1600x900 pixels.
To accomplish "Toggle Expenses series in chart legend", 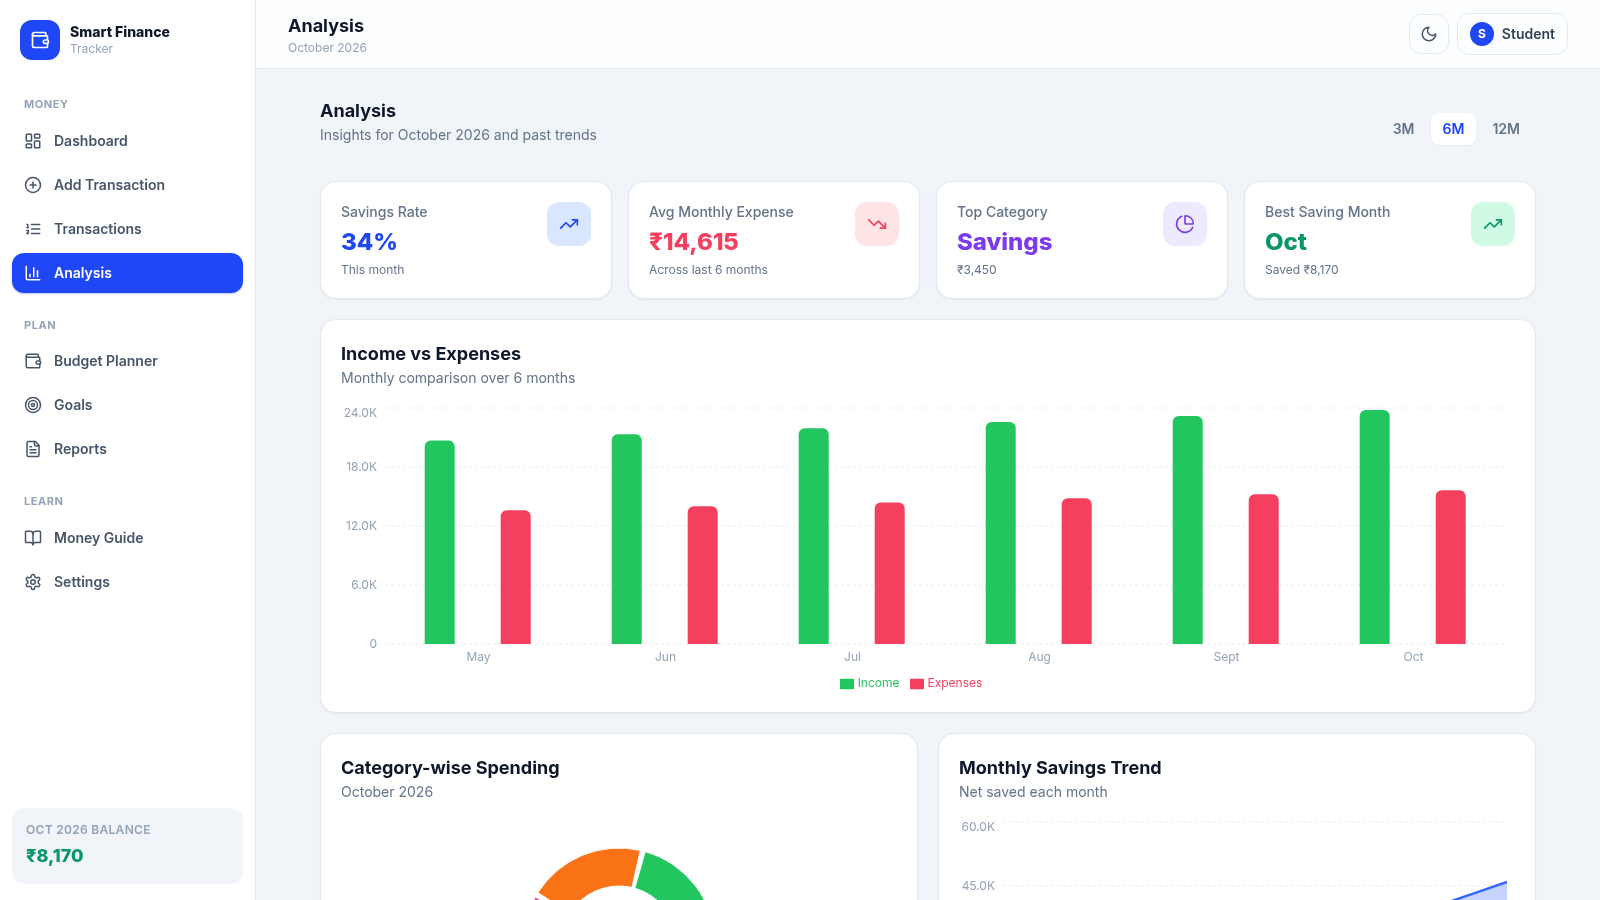I will click(946, 683).
